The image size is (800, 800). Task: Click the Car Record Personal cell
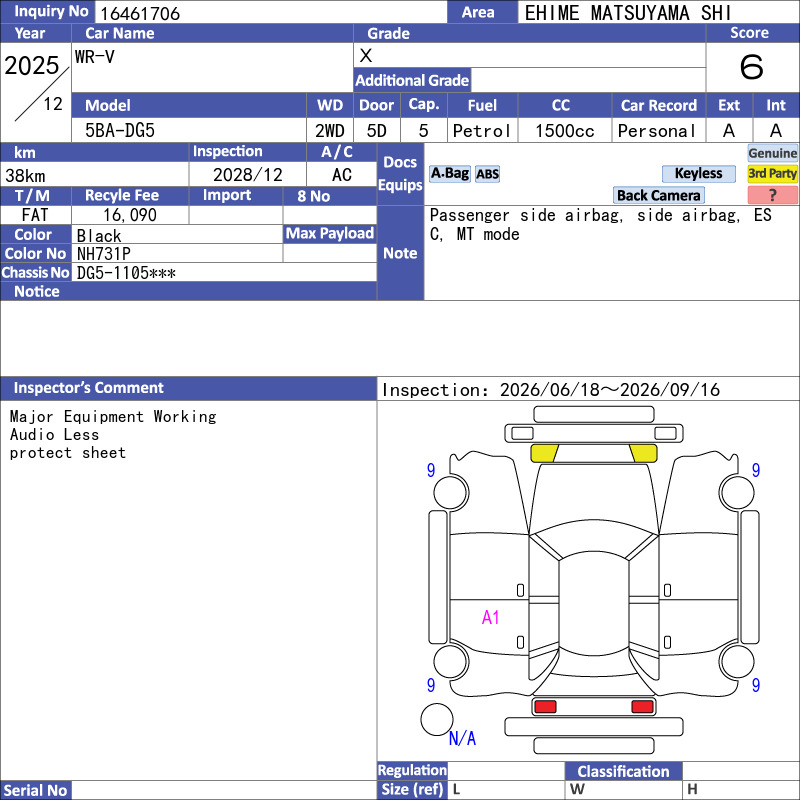pyautogui.click(x=658, y=131)
